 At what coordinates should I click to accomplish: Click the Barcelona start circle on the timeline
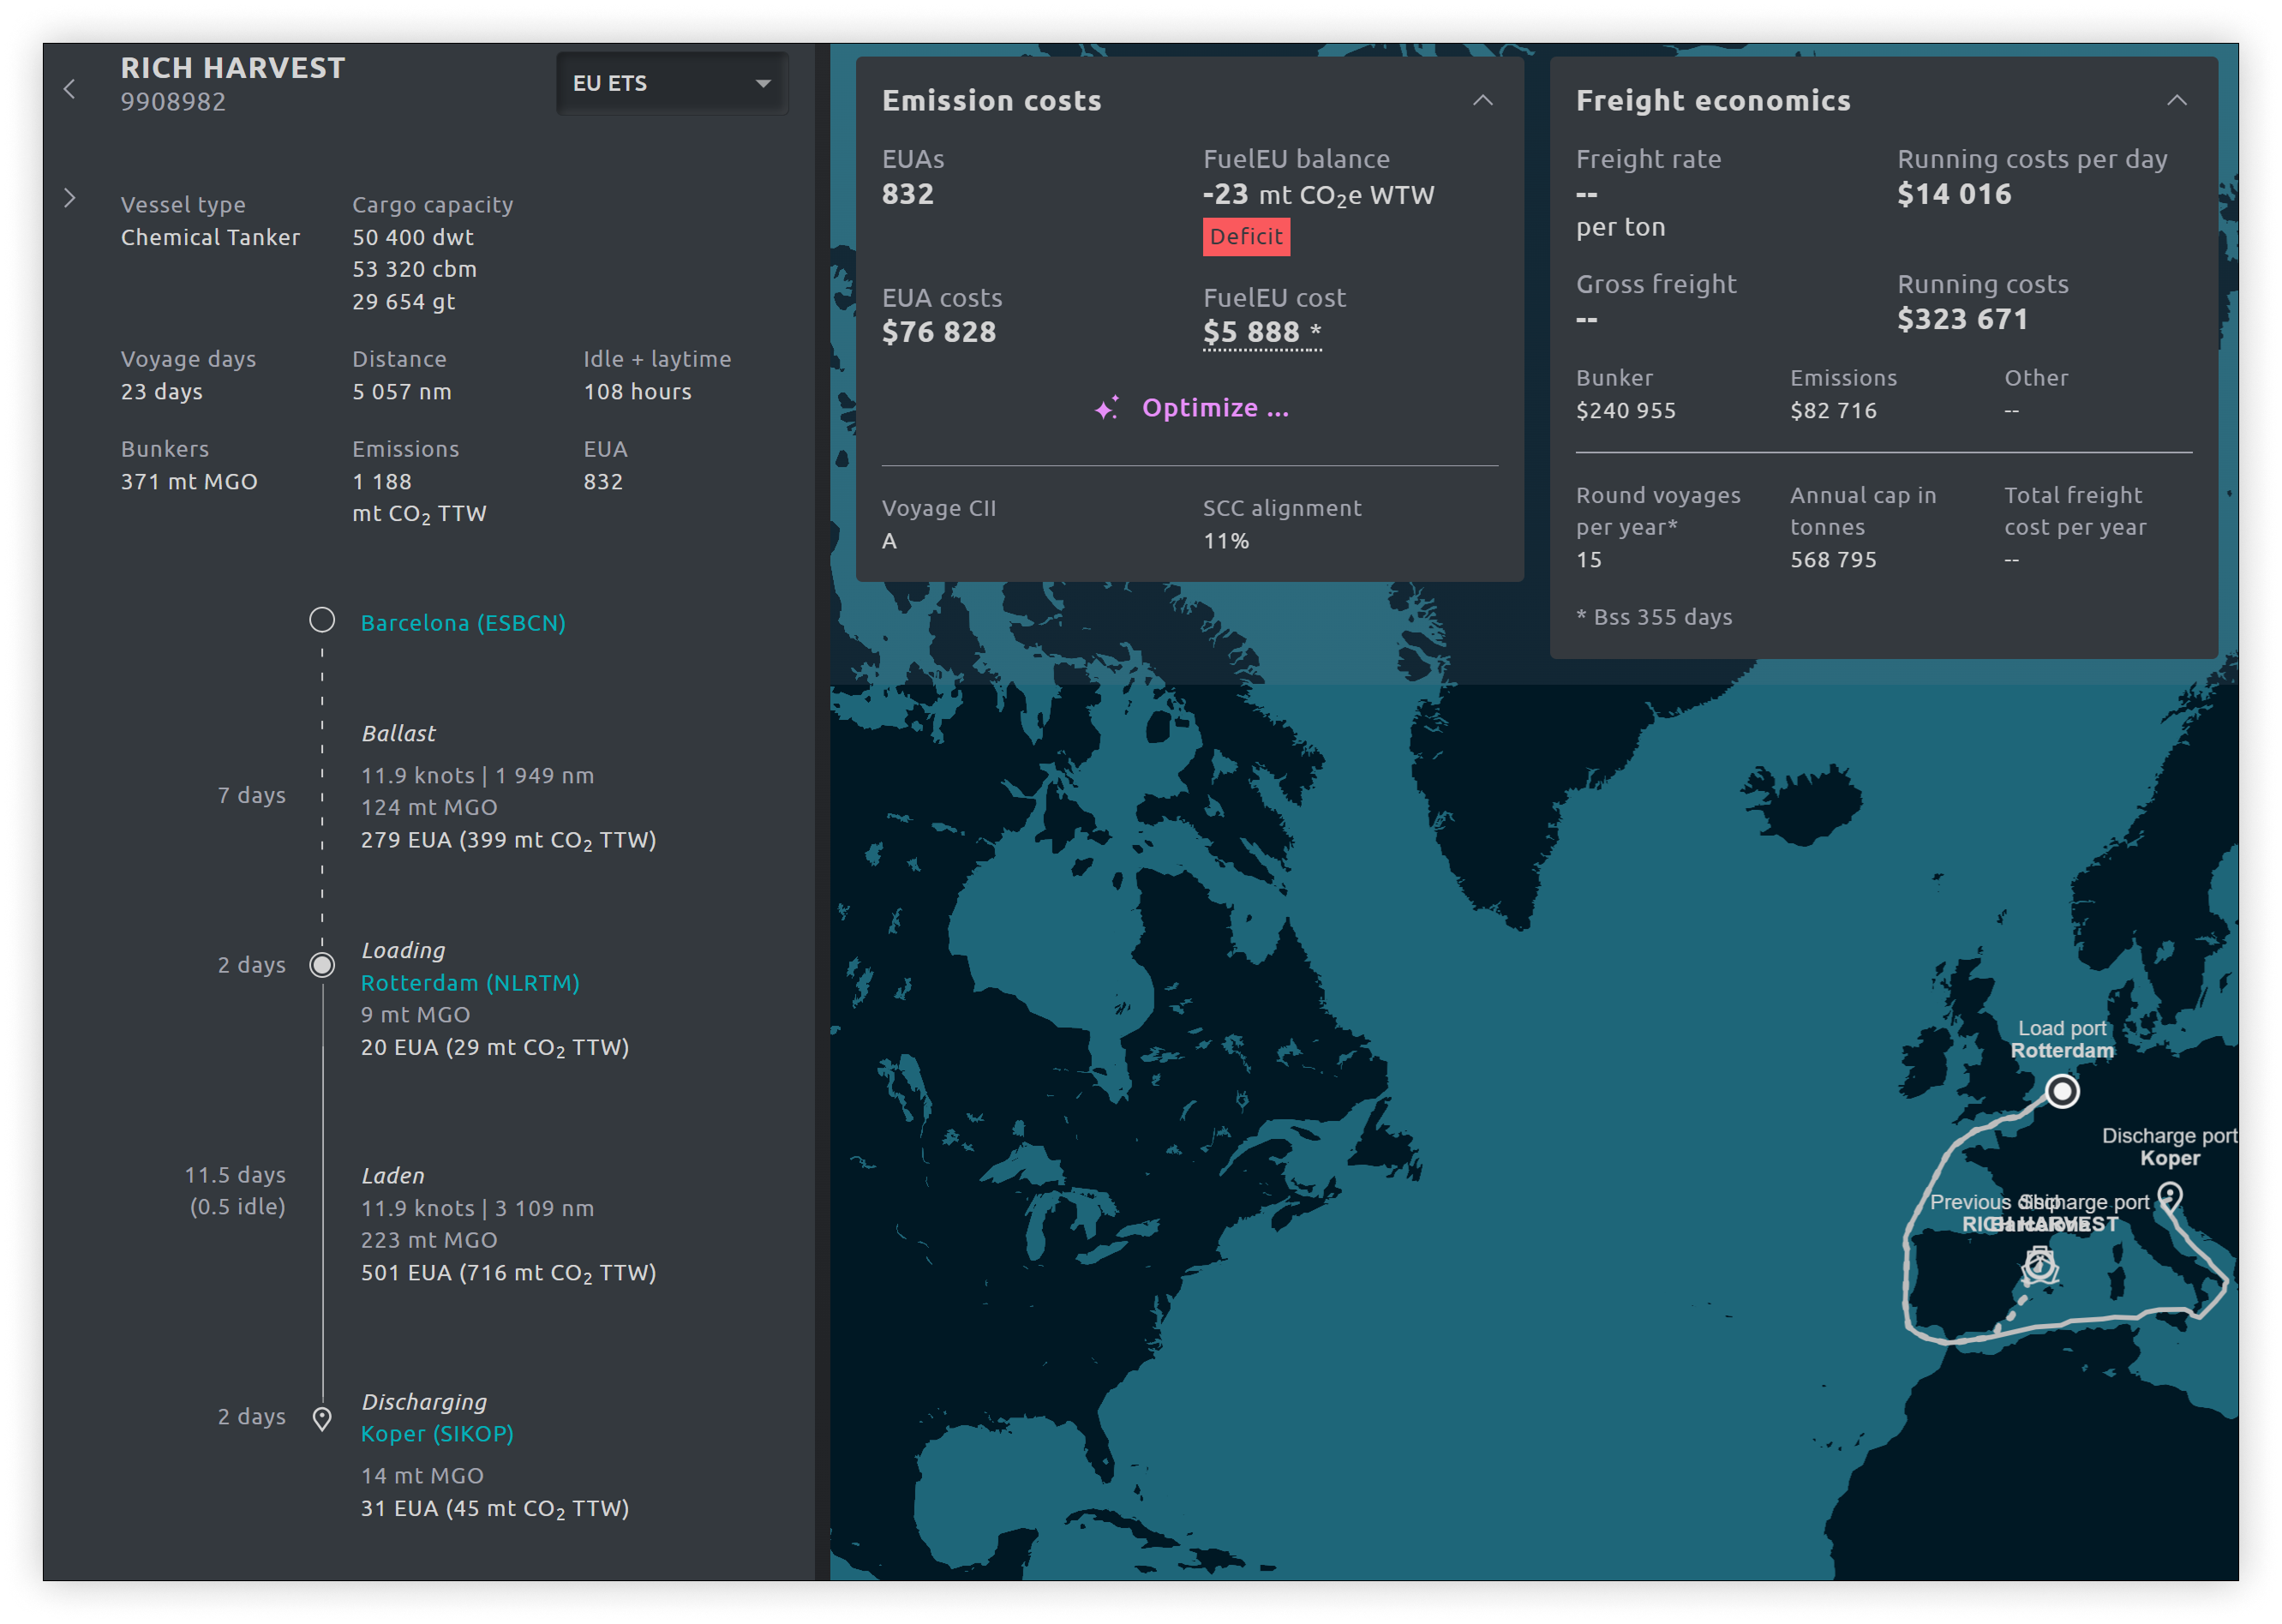[x=322, y=620]
